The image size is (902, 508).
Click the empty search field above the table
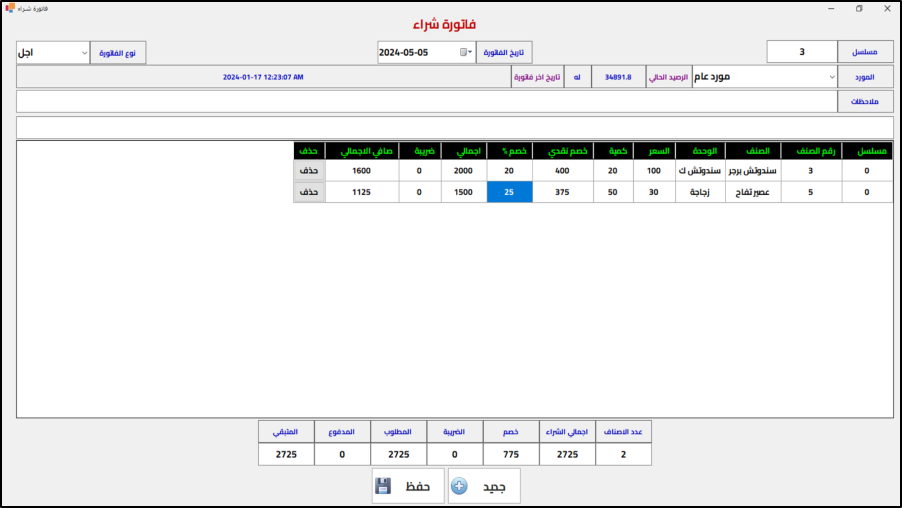(454, 127)
